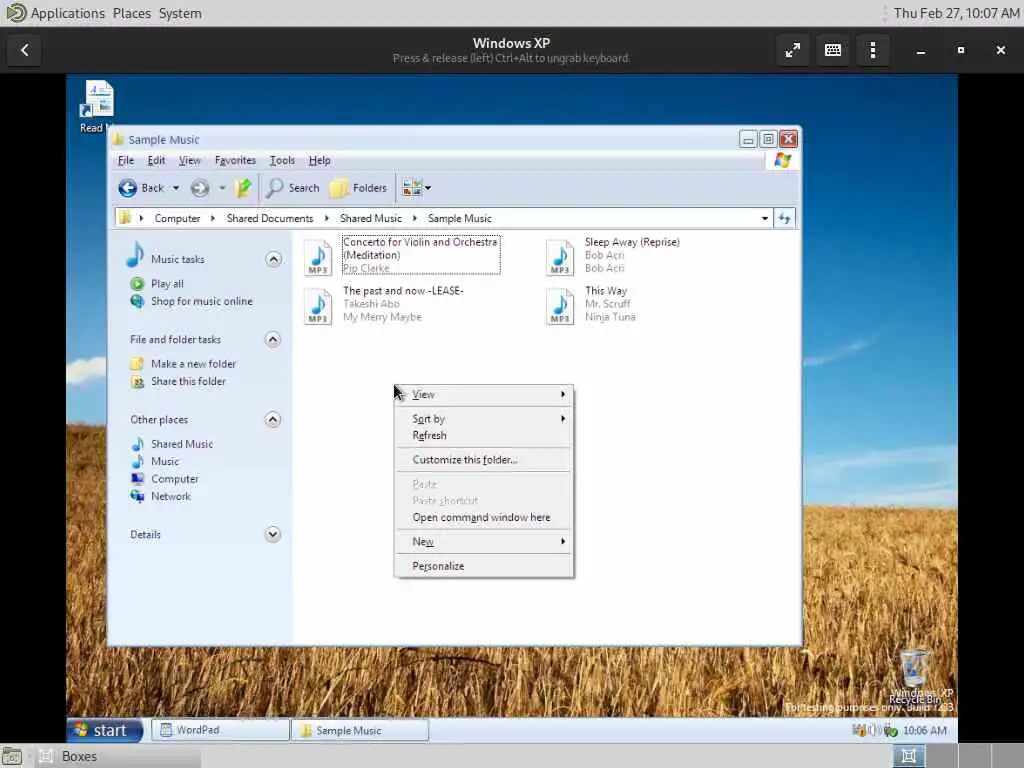Click the Music link in Other places

[x=165, y=462]
